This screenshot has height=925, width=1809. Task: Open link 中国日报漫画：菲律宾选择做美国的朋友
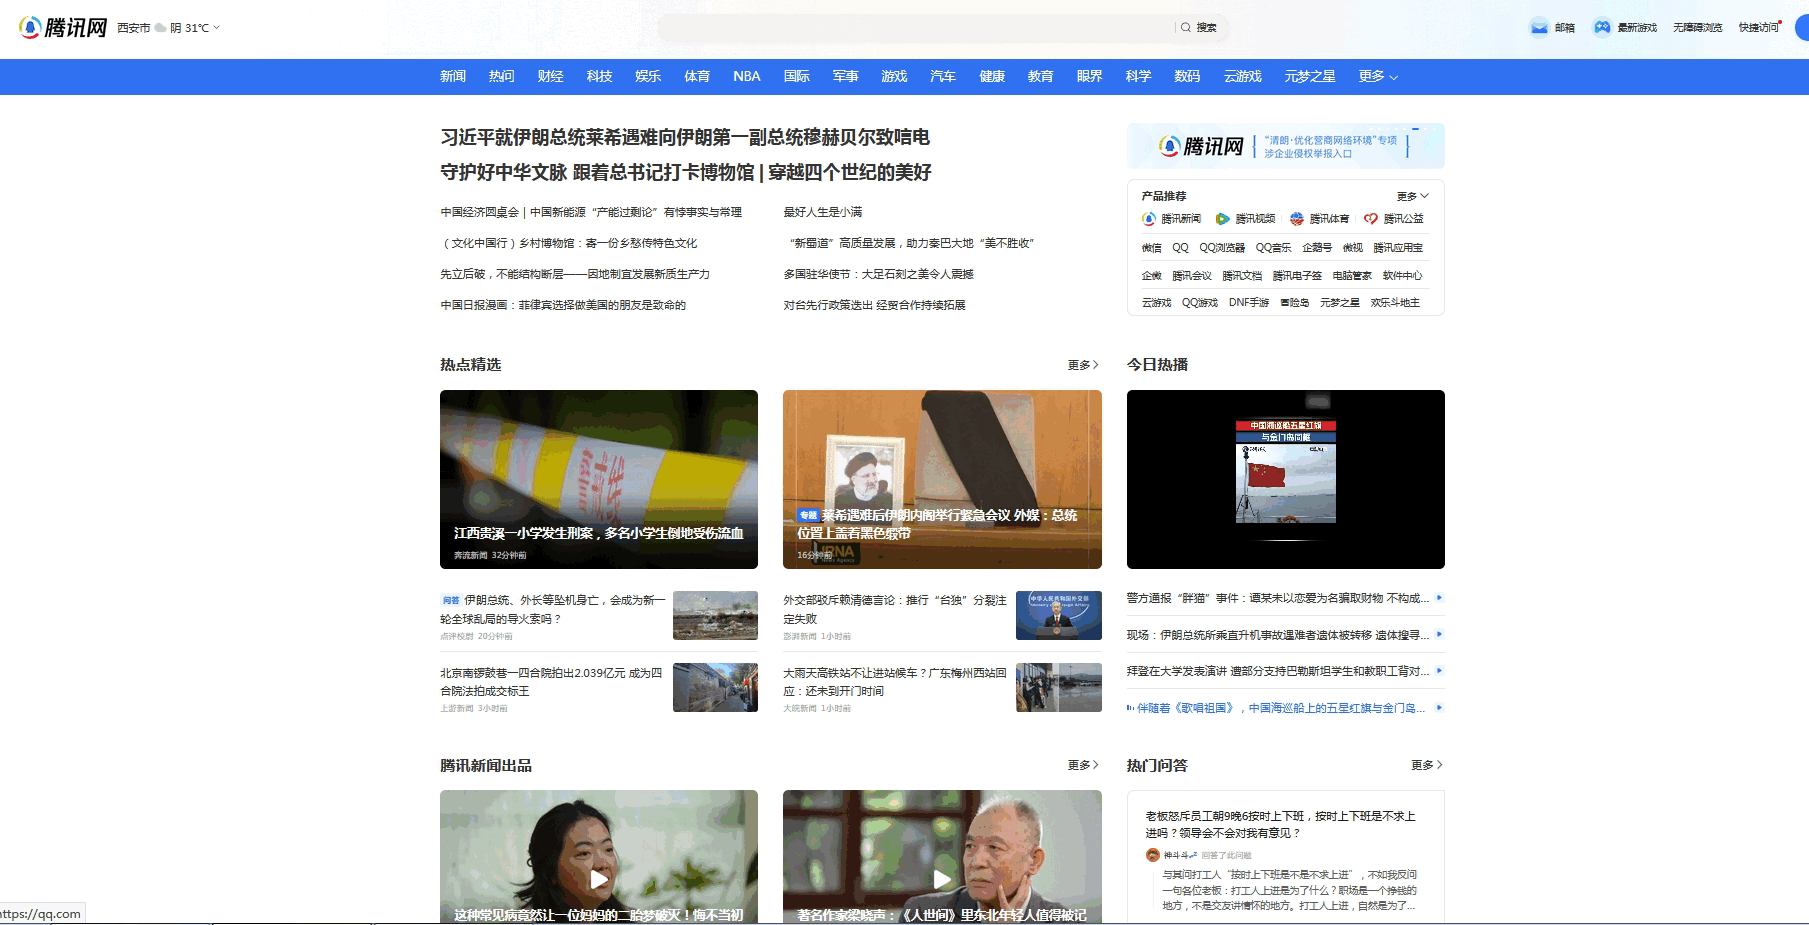click(563, 305)
